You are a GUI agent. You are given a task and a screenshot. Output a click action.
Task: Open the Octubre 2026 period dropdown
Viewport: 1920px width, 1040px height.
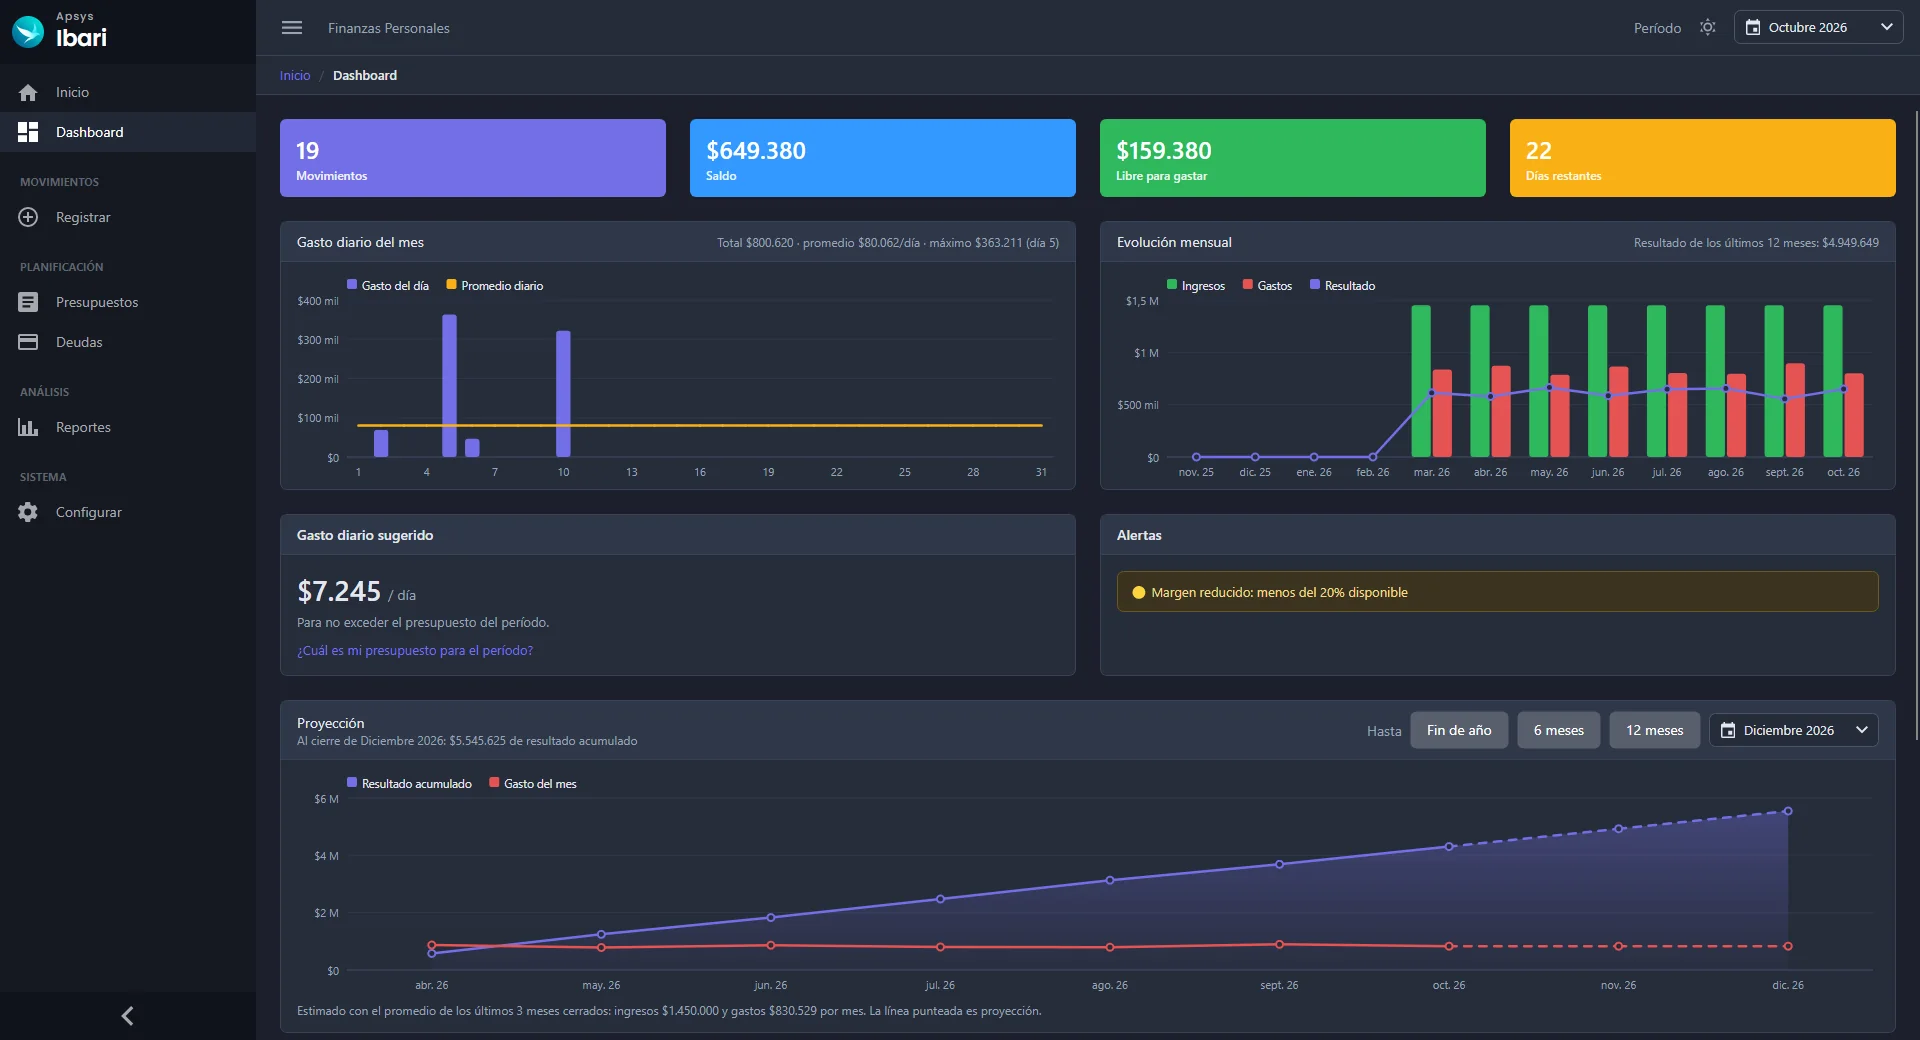pyautogui.click(x=1818, y=27)
